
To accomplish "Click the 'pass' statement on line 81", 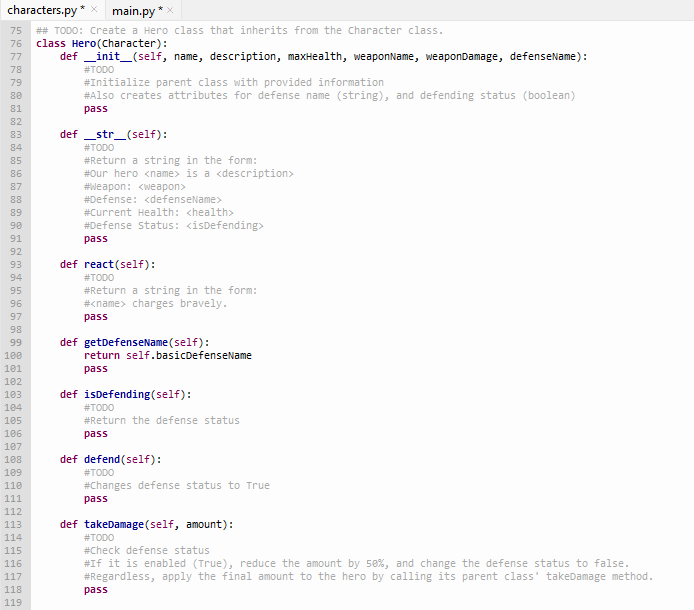I will (x=96, y=109).
